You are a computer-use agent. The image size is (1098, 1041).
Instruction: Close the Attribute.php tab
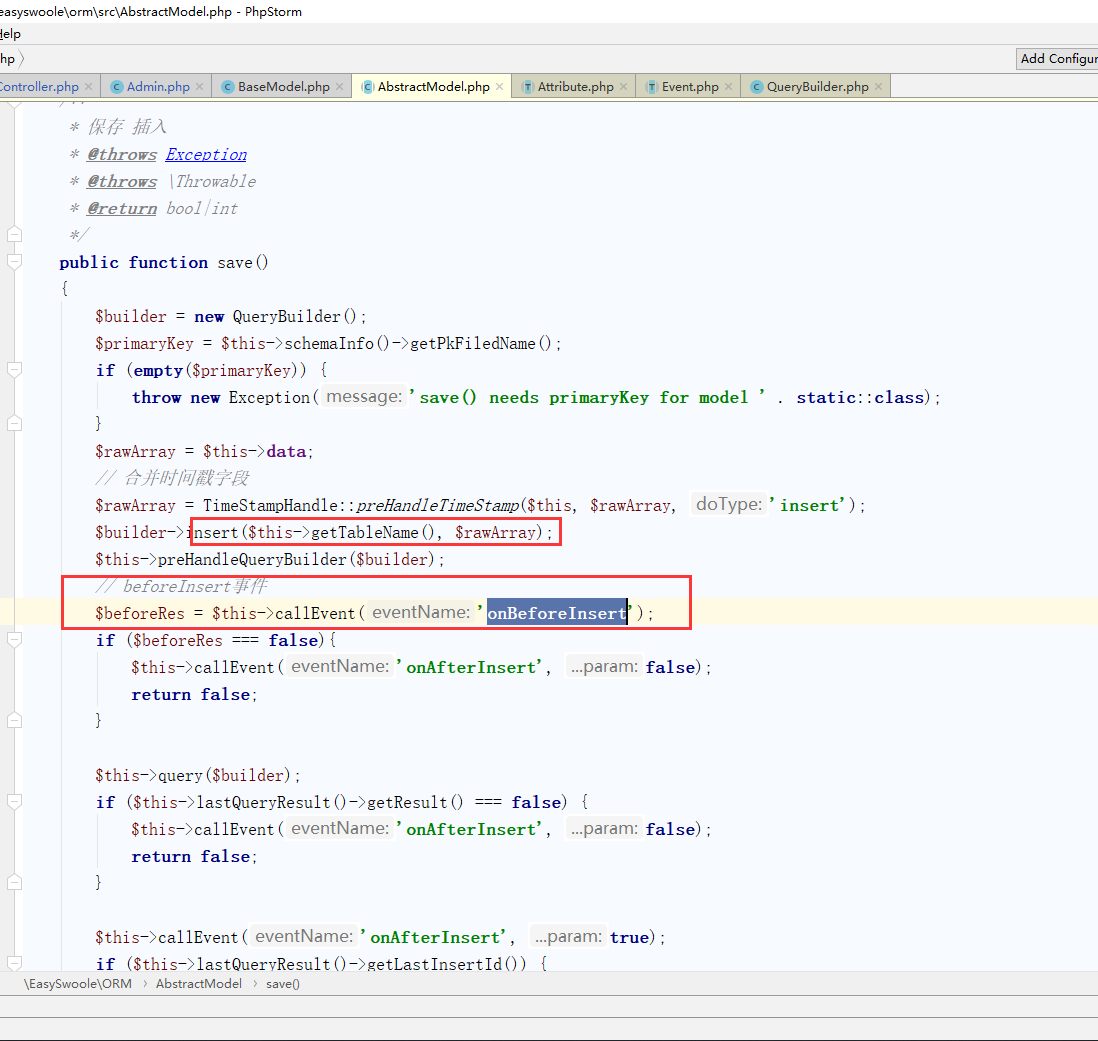coord(623,86)
